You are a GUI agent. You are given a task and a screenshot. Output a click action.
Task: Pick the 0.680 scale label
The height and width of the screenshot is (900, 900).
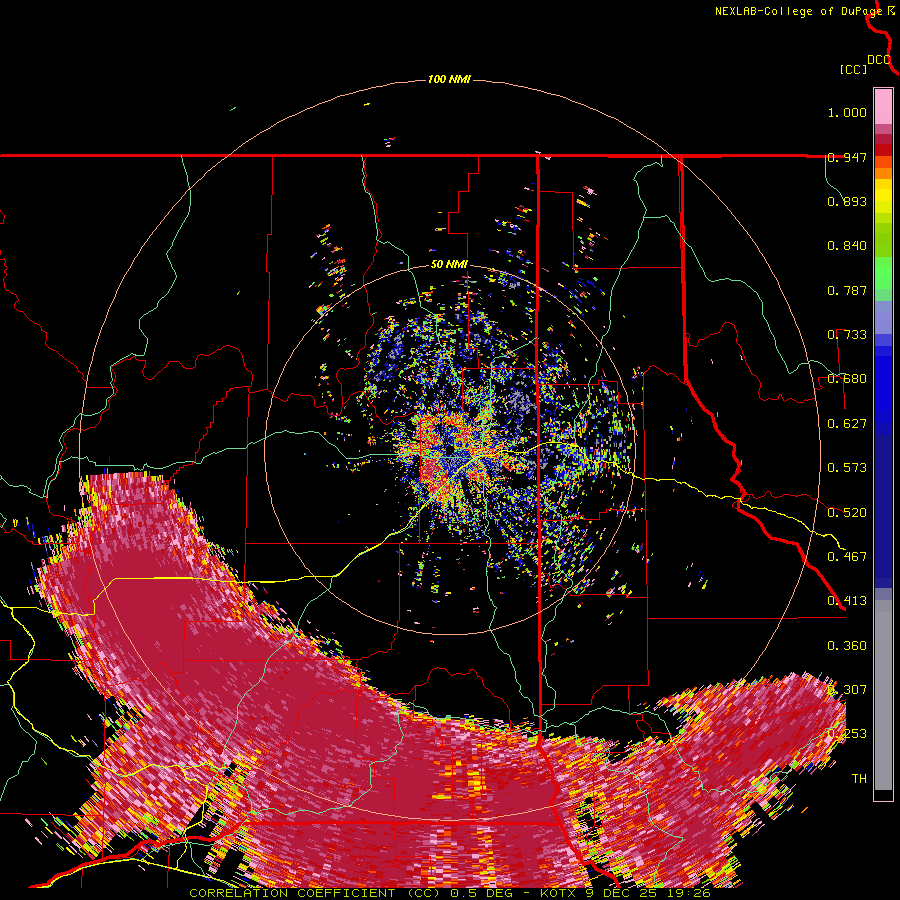click(847, 379)
